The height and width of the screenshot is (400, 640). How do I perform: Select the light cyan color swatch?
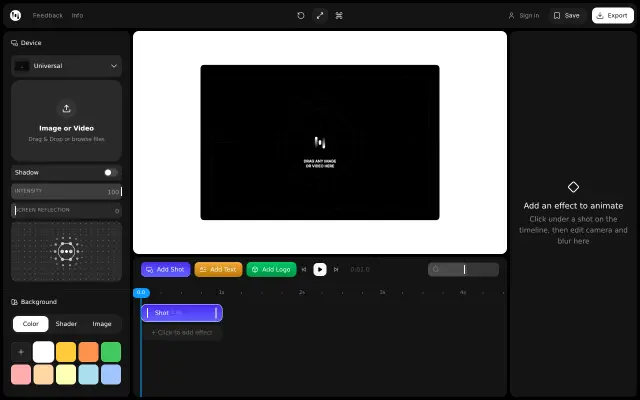tap(88, 374)
